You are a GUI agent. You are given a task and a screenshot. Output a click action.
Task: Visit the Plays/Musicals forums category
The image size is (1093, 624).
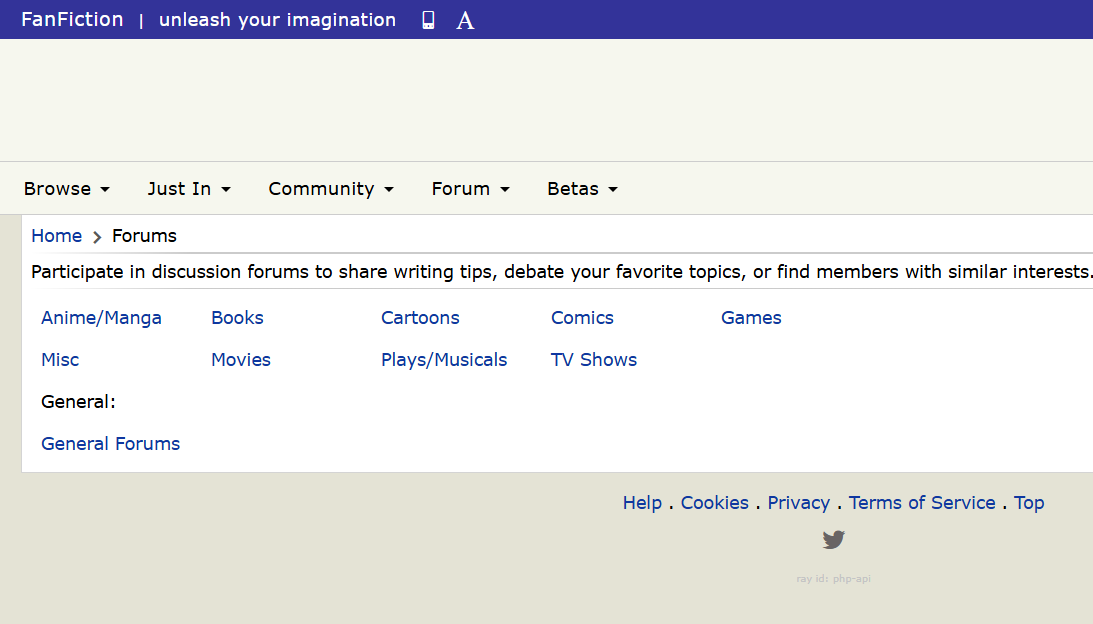(x=444, y=360)
